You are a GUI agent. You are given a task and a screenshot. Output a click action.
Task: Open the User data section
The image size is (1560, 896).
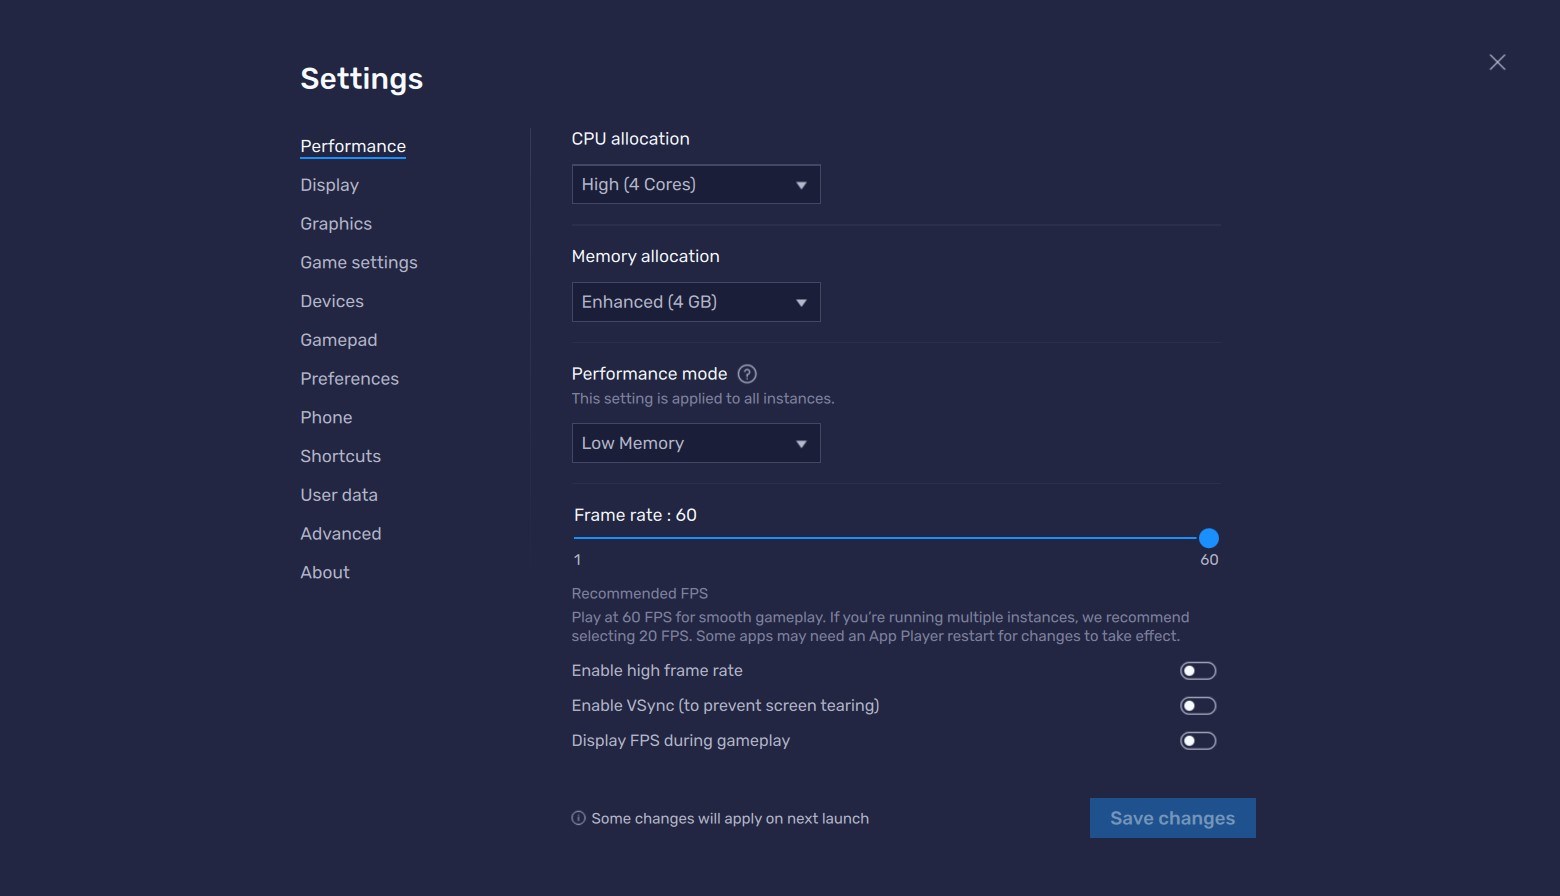[339, 495]
